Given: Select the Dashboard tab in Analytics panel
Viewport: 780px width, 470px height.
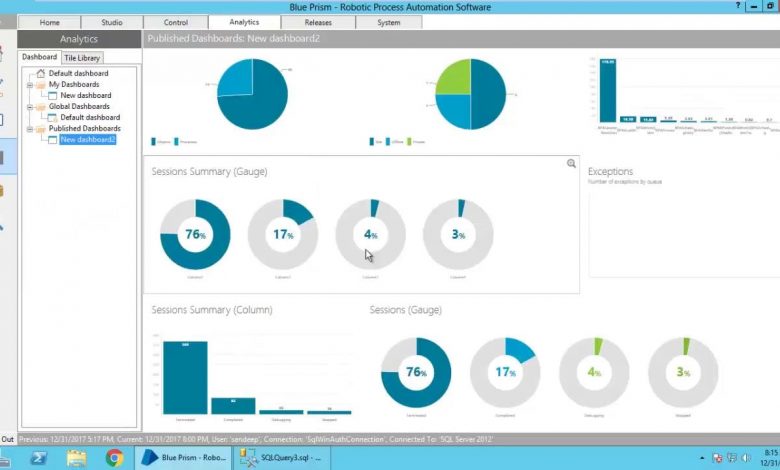Looking at the screenshot, I should (x=39, y=57).
